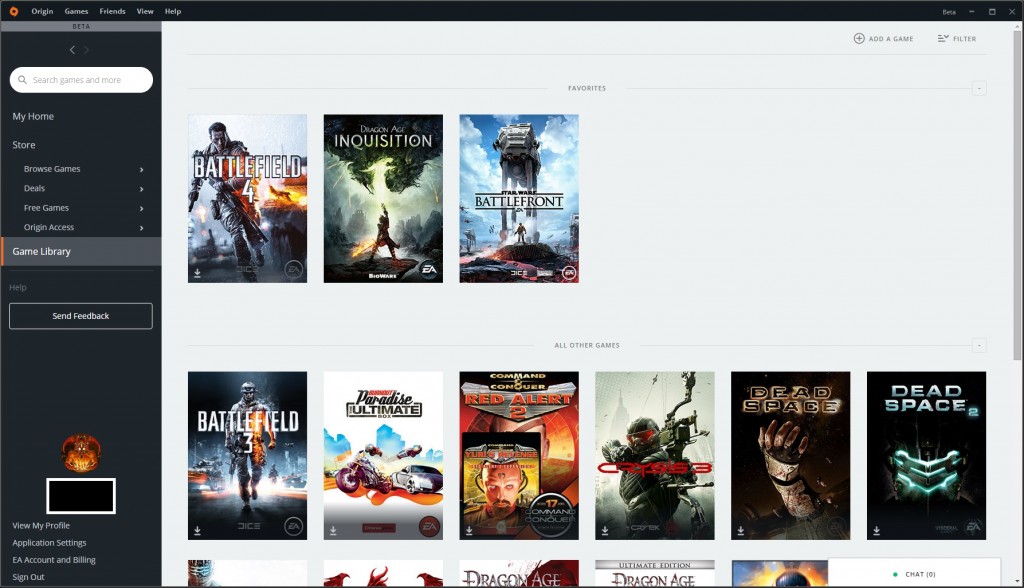Expand the Deals submenu arrow
The width and height of the screenshot is (1024, 588).
[141, 189]
